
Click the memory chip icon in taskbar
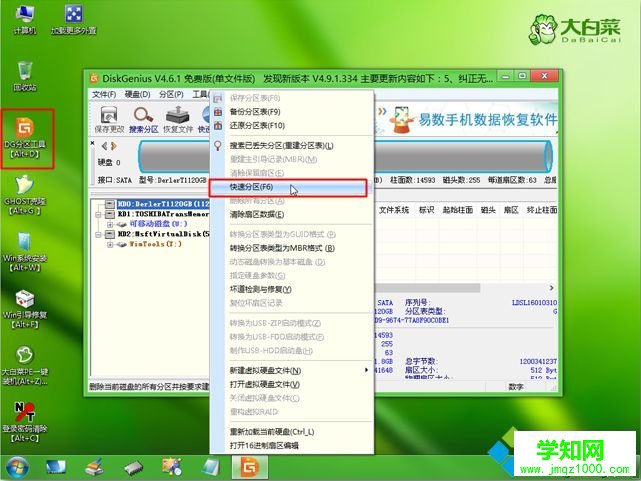(x=133, y=468)
